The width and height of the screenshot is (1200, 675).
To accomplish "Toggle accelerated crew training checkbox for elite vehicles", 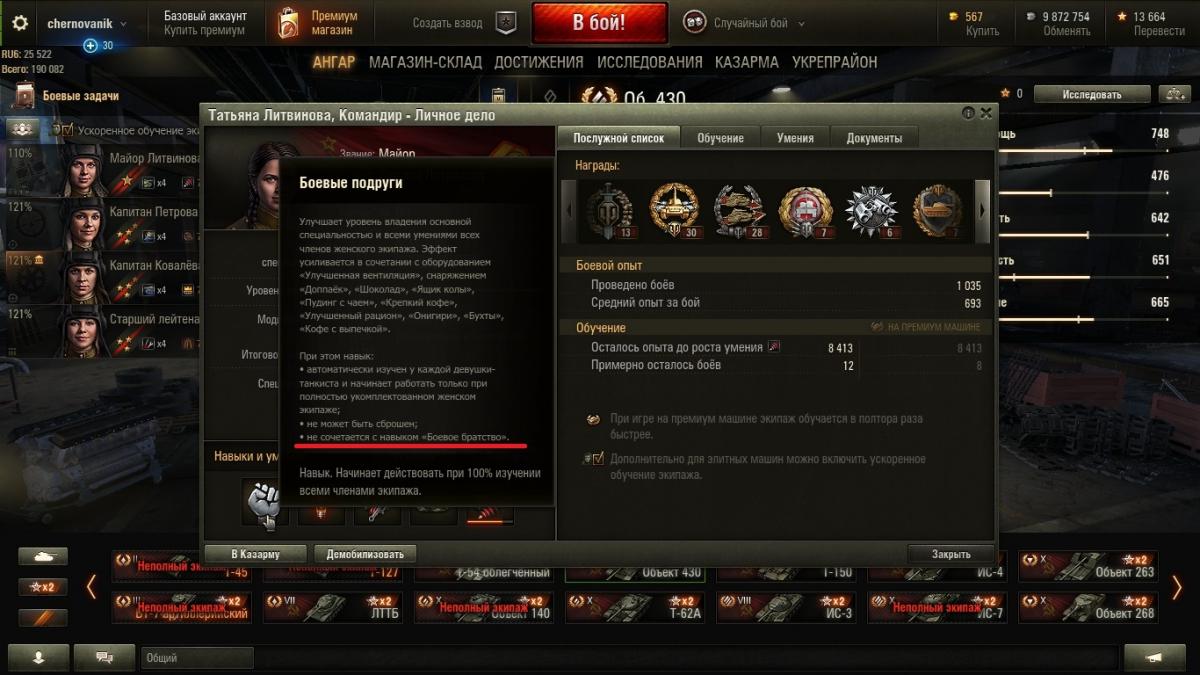I will [x=598, y=459].
